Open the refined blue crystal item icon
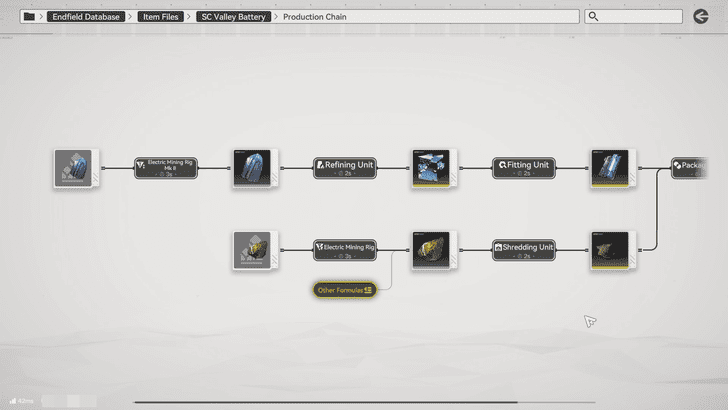Image resolution: width=728 pixels, height=410 pixels. (432, 168)
